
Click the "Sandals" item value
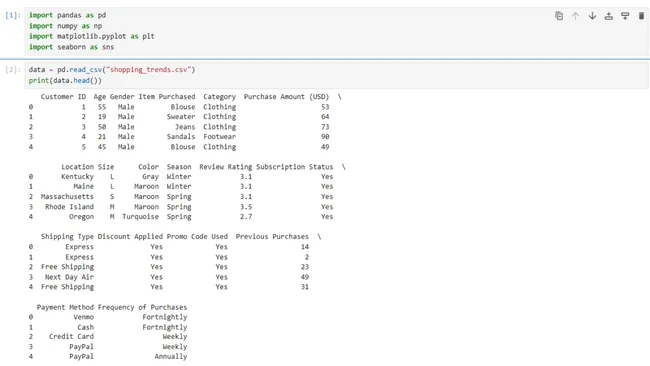tap(181, 137)
